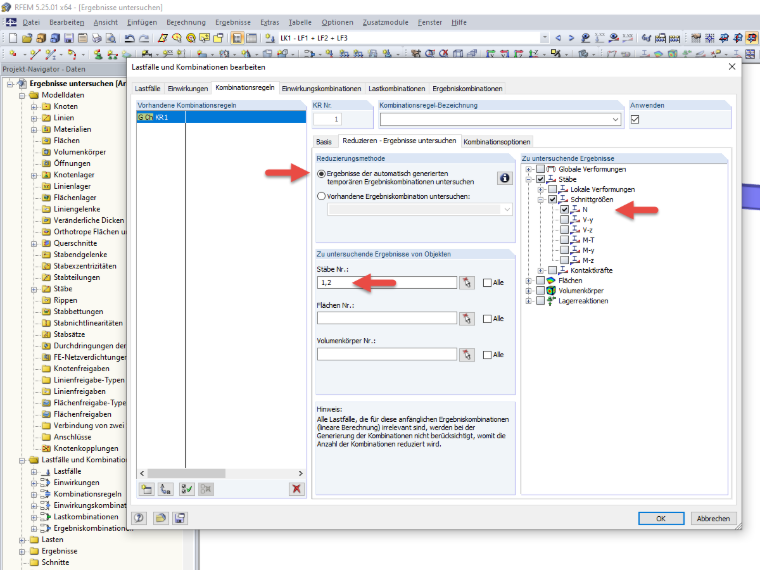Confirm dialog with OK button
This screenshot has height=570, width=760.
661,518
